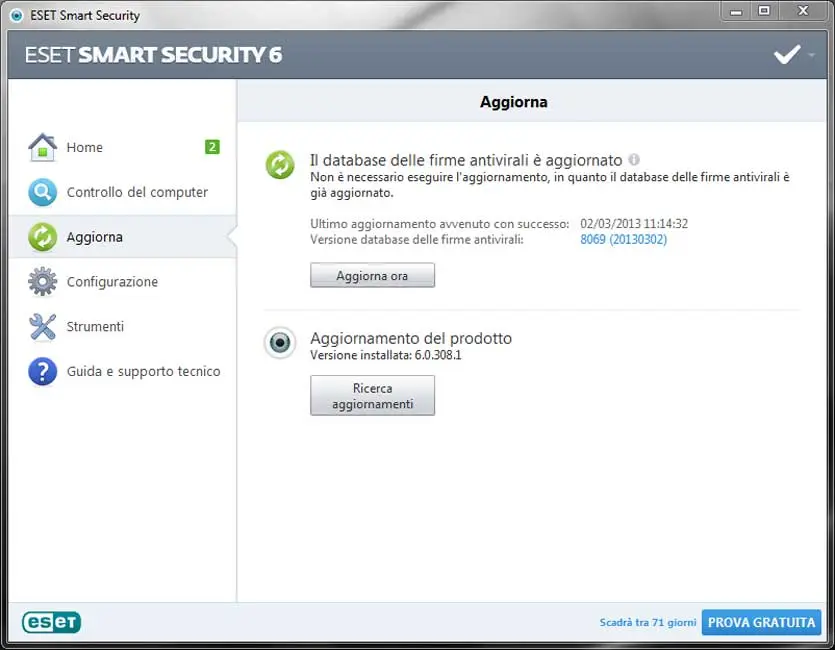The height and width of the screenshot is (650, 835).
Task: Click the Aggiorna ora button
Action: (x=372, y=275)
